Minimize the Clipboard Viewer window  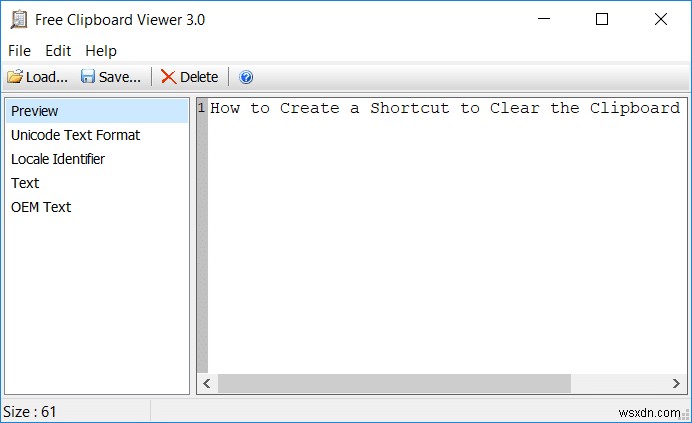[544, 19]
